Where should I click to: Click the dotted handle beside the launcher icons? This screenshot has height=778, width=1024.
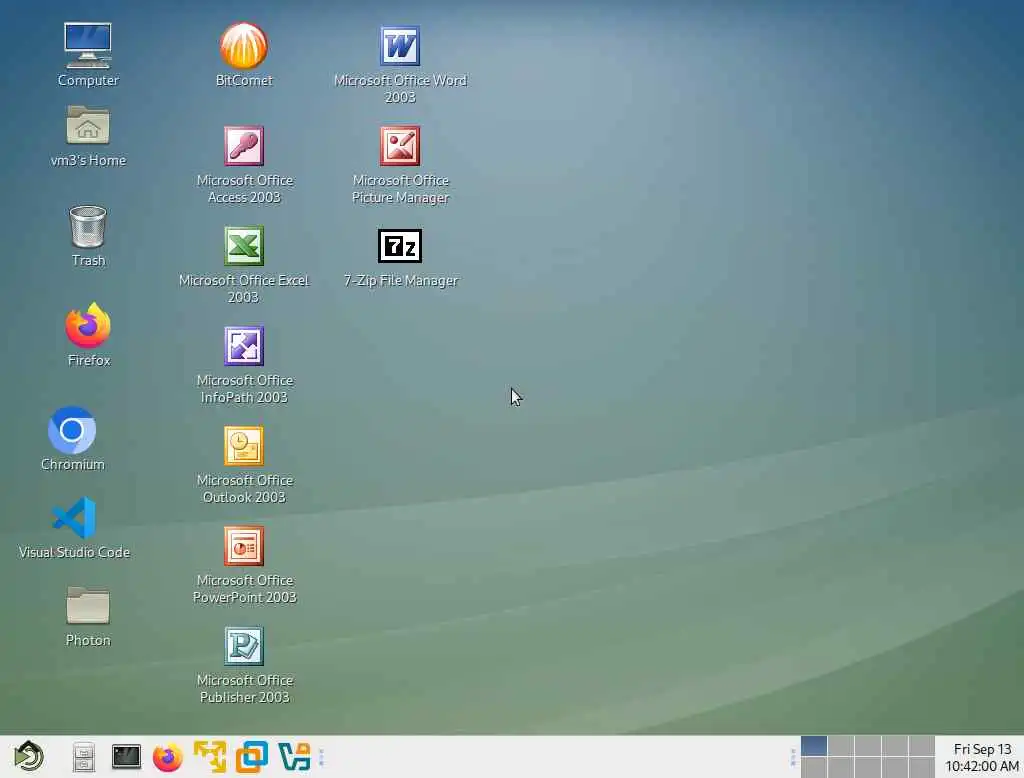tap(321, 757)
